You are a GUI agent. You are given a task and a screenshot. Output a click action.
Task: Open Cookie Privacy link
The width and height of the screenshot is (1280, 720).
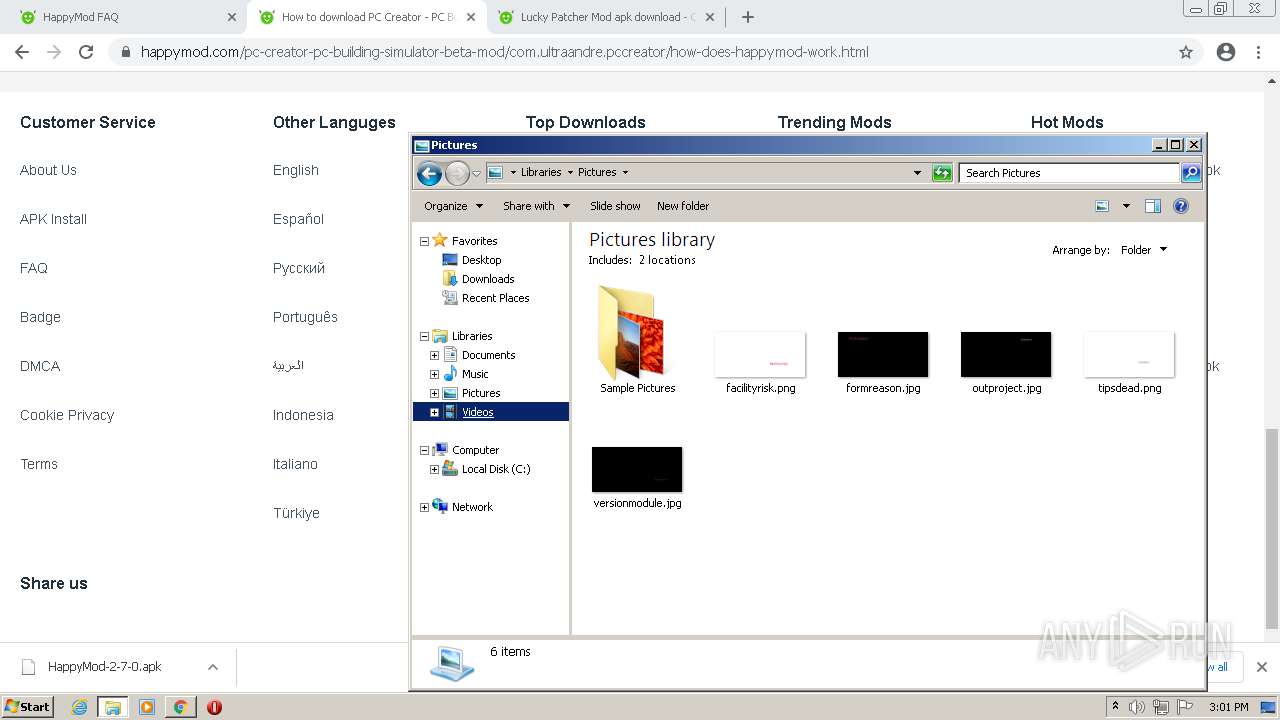click(67, 415)
